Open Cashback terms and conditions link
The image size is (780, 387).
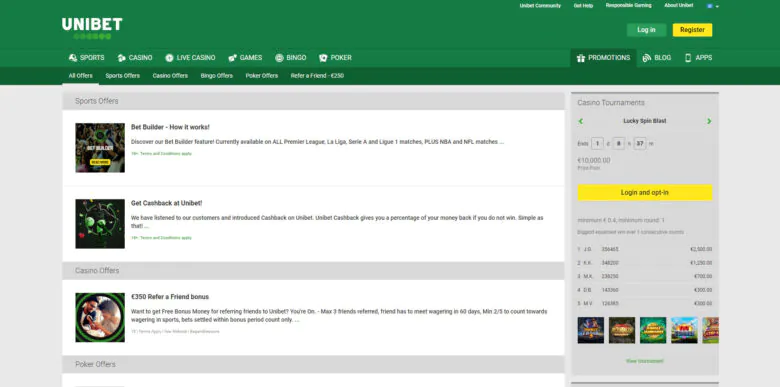click(161, 238)
